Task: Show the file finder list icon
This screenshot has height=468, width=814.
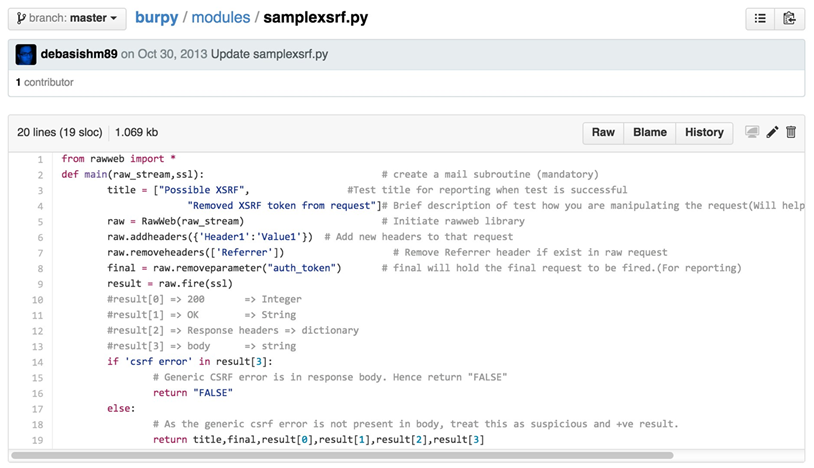Action: [760, 19]
